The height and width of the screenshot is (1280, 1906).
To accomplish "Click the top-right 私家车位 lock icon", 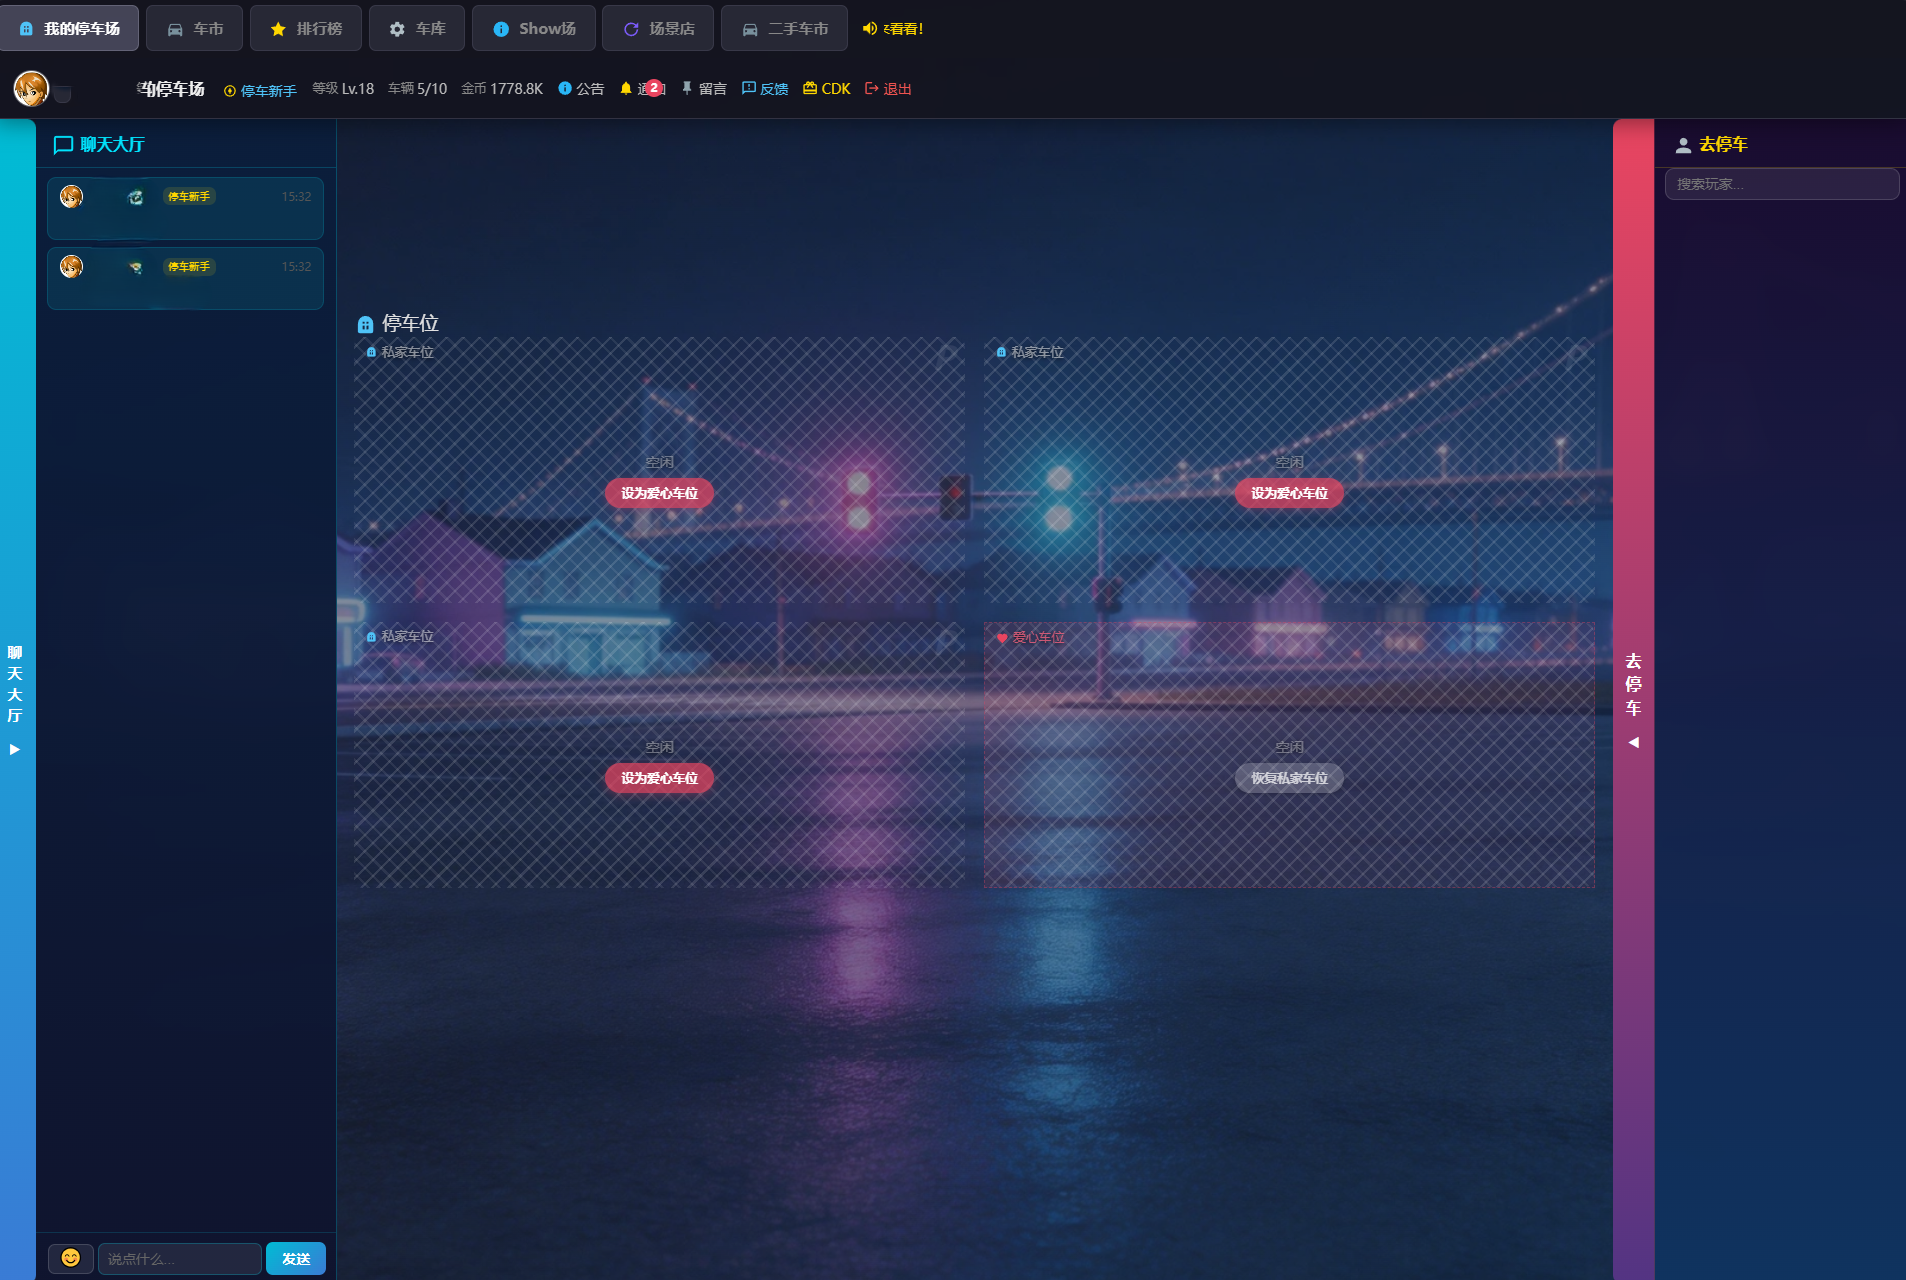I will click(x=1001, y=352).
